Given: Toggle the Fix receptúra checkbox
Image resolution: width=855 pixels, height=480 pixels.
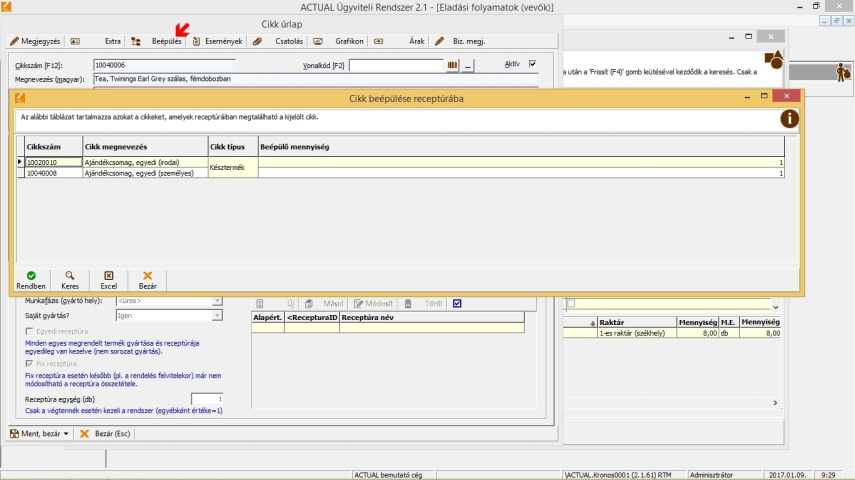Looking at the screenshot, I should pyautogui.click(x=28, y=364).
